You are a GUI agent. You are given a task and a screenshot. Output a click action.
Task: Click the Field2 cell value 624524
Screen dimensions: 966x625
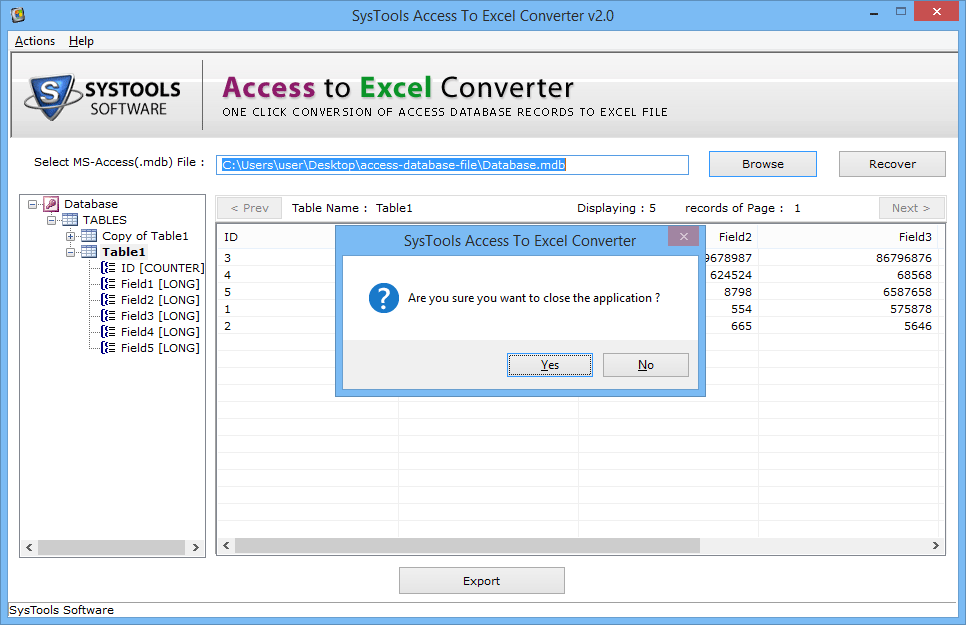pos(731,275)
